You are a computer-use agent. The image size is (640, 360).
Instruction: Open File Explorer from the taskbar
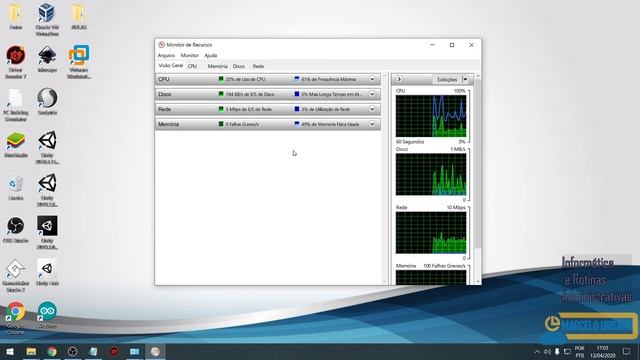click(x=31, y=351)
